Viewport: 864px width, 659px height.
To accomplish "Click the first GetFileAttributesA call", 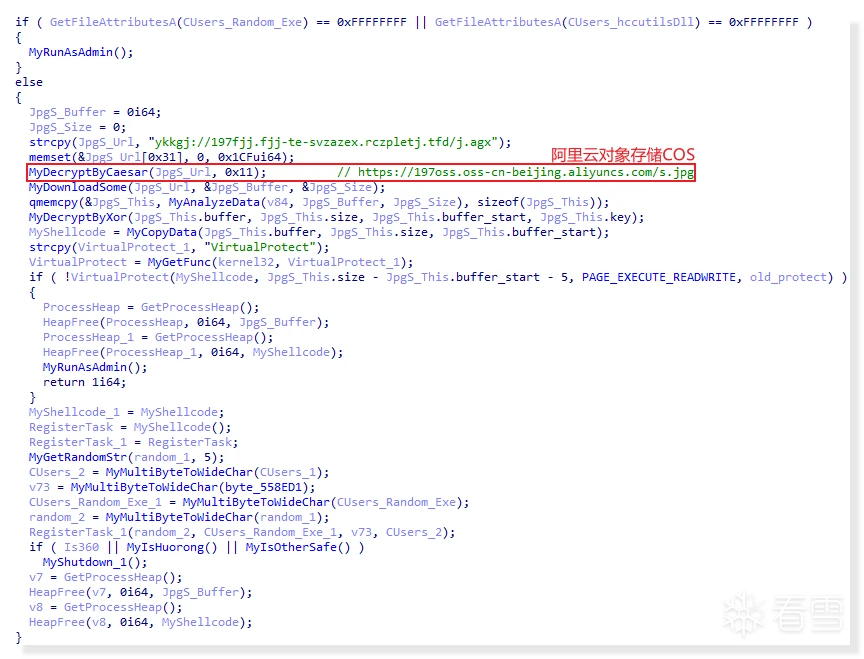I will [179, 22].
